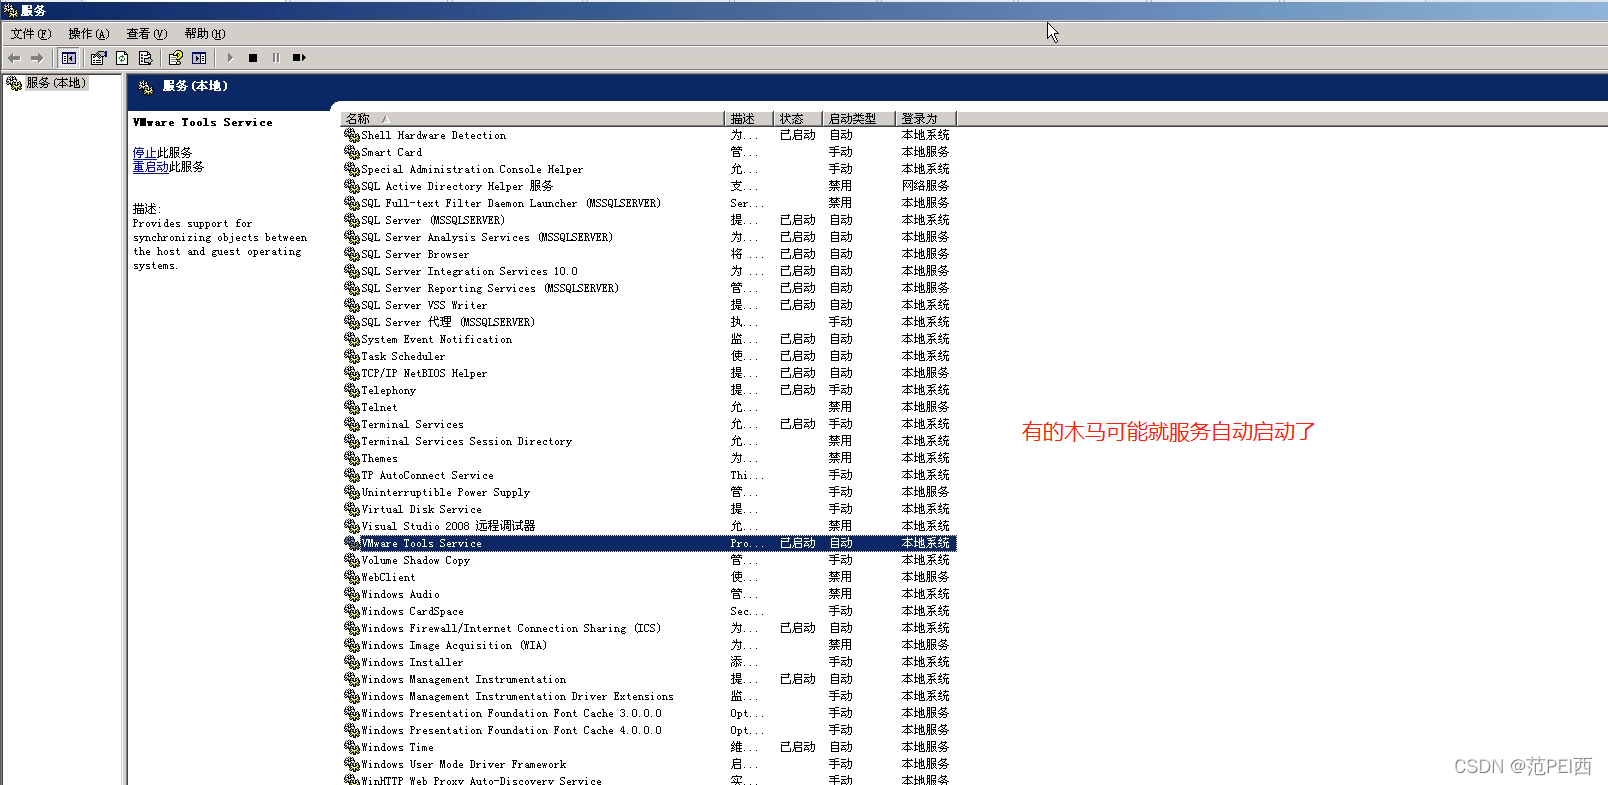Select Windows CardSpace service row

click(x=649, y=611)
